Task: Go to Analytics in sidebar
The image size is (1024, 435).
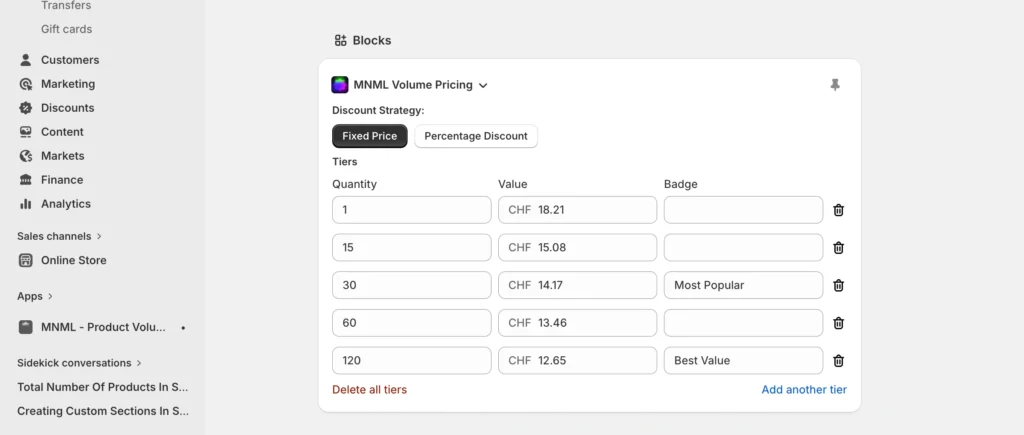Action: tap(66, 204)
